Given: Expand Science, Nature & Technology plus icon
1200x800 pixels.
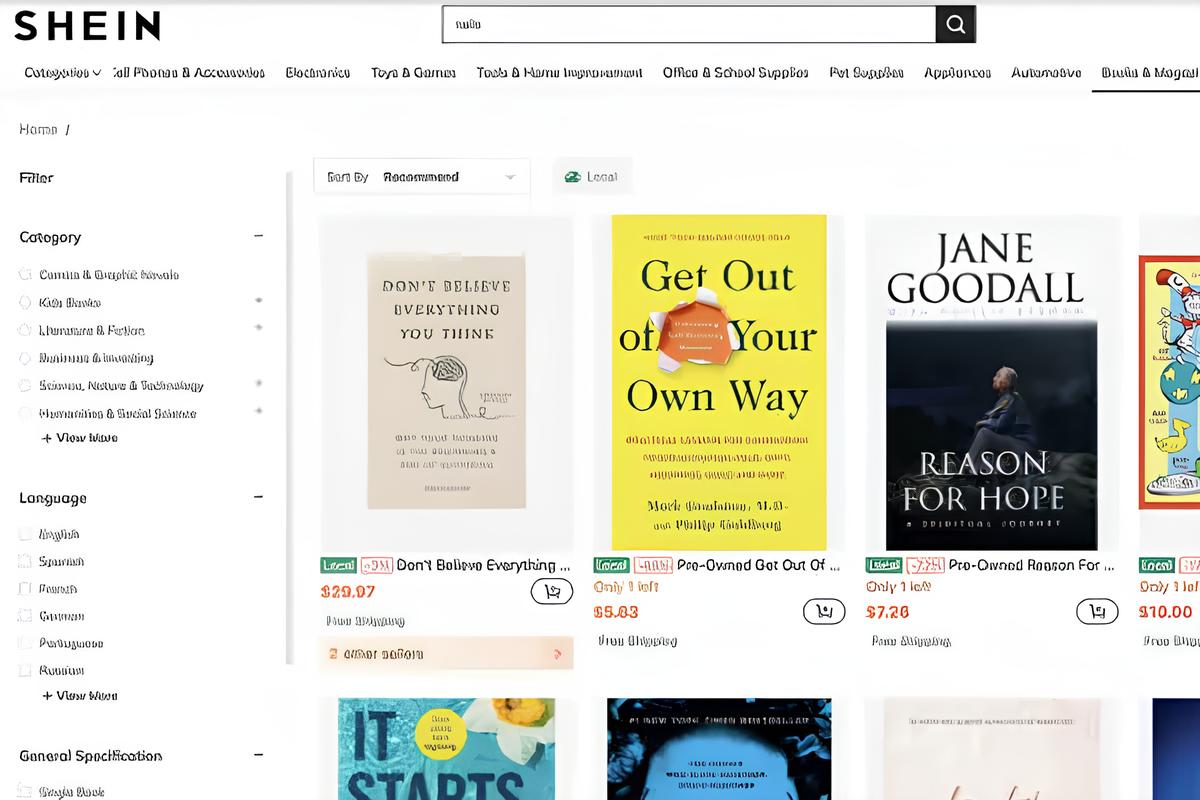Looking at the screenshot, I should pos(259,384).
